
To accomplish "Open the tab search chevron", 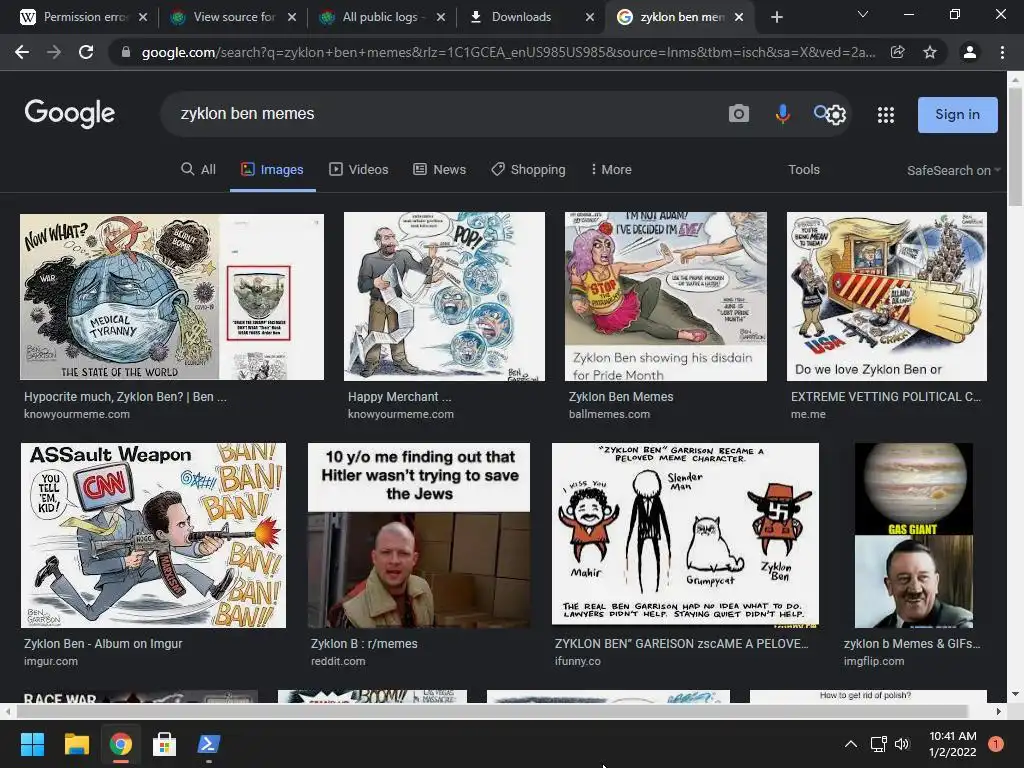I will (863, 14).
